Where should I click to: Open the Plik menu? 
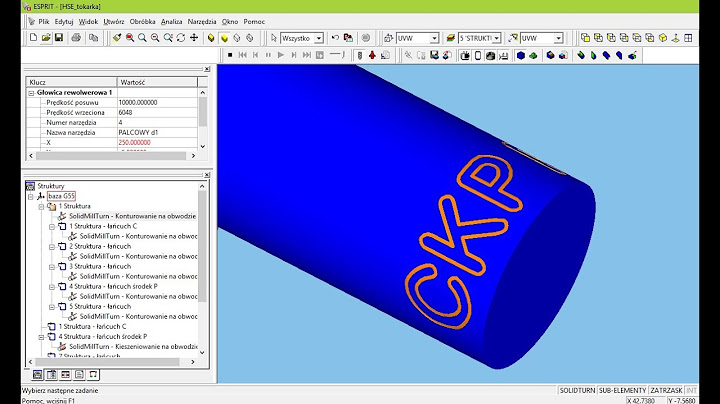[x=44, y=22]
